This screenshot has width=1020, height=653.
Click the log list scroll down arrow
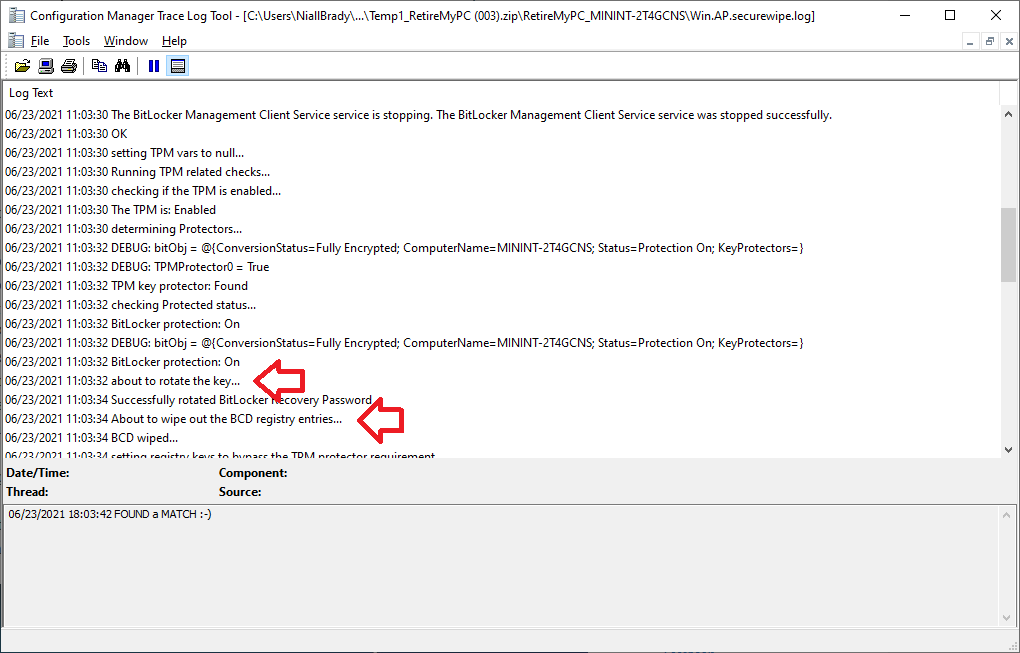coord(1008,449)
